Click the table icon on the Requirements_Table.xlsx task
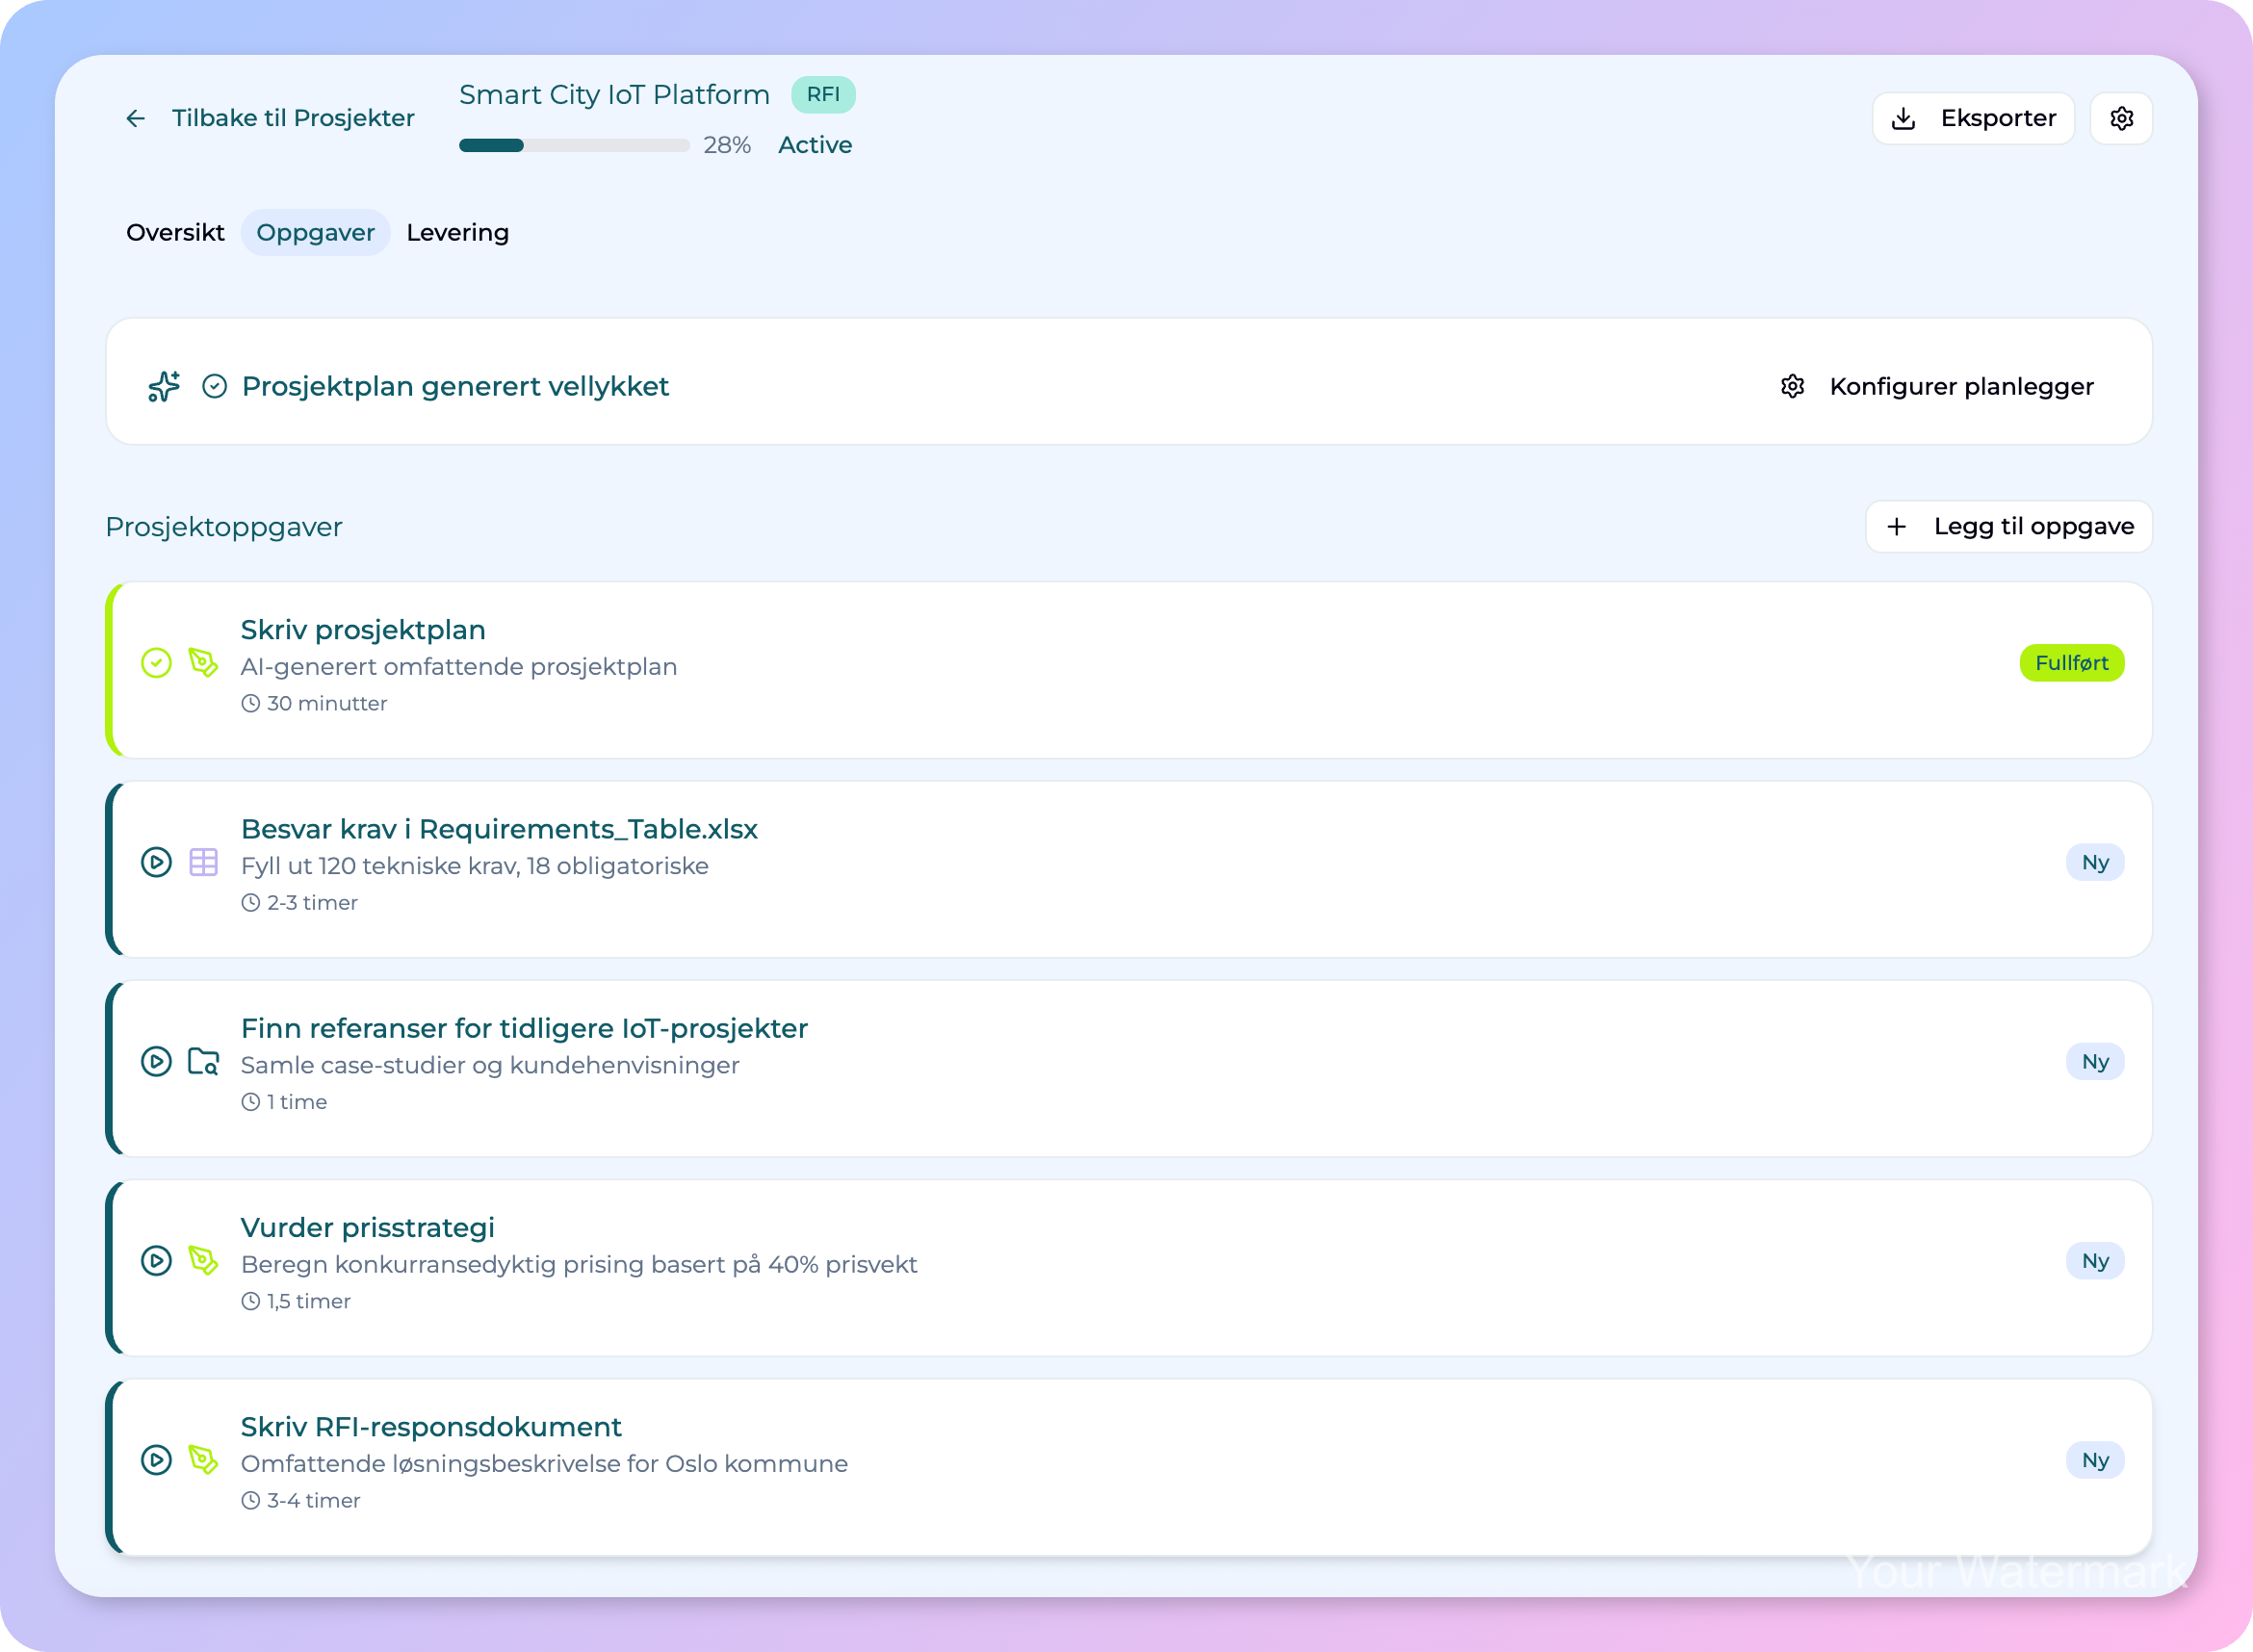The width and height of the screenshot is (2253, 1652). (x=204, y=862)
